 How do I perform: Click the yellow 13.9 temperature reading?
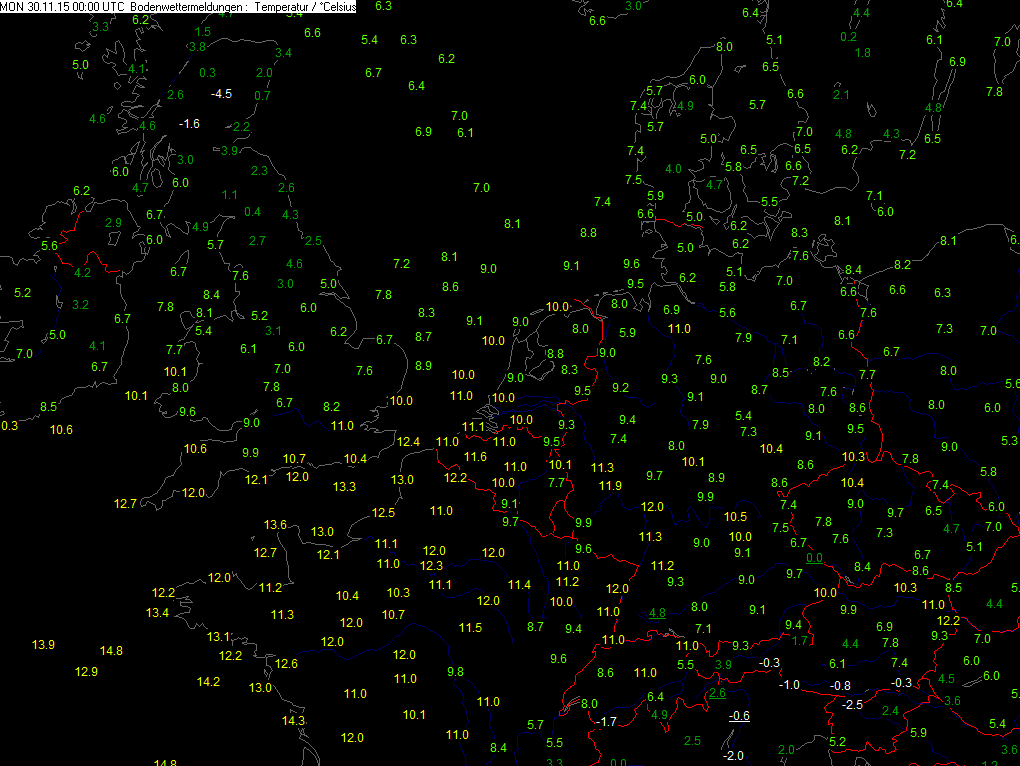(x=43, y=644)
